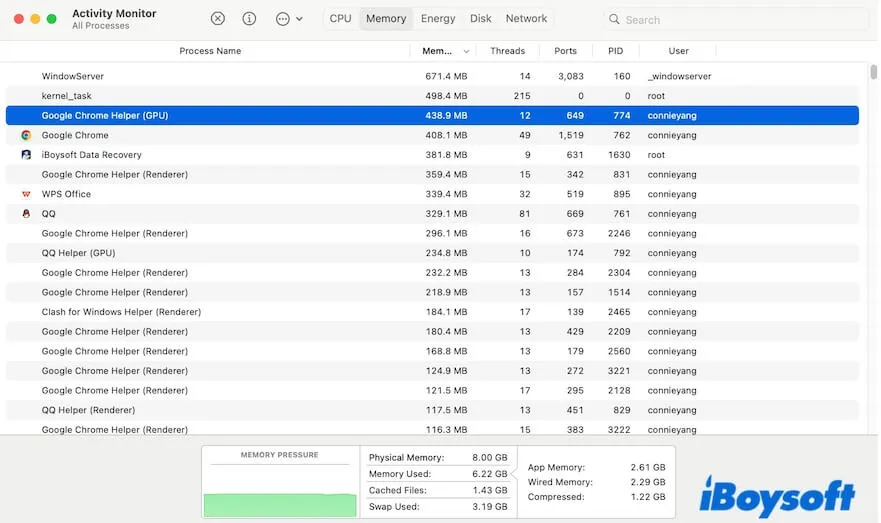Viewport: 881px width, 523px height.
Task: Switch to the CPU tab
Action: (x=340, y=19)
